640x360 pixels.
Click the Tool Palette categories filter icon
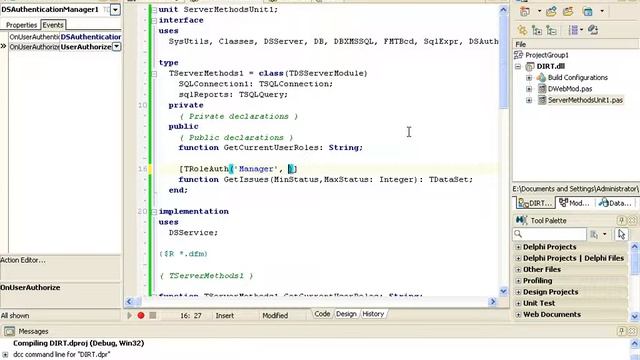pyautogui.click(x=594, y=234)
